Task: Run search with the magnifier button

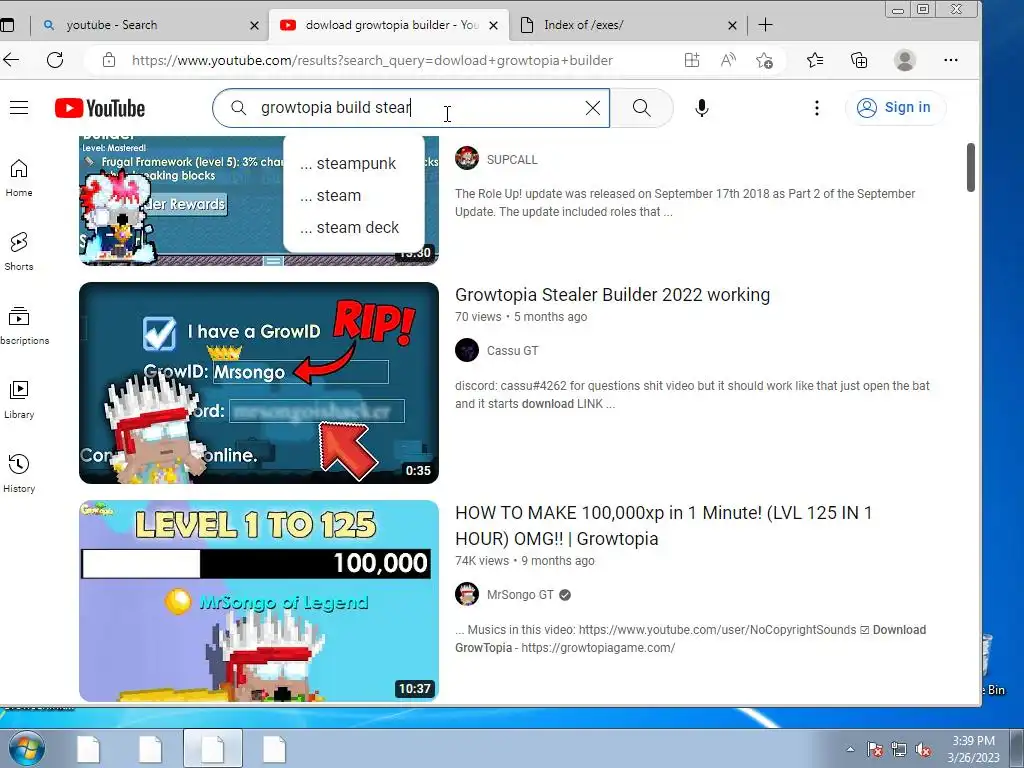Action: tap(642, 108)
